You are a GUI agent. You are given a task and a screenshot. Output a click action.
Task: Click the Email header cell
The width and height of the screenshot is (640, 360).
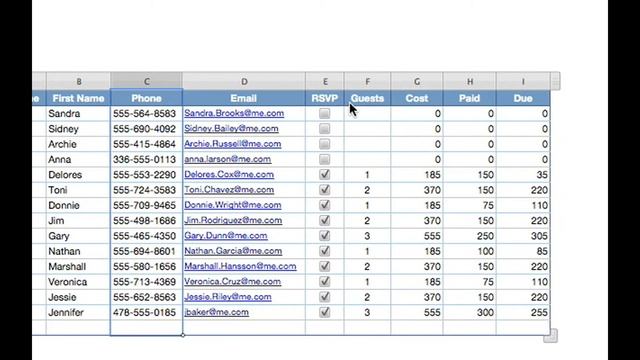244,98
